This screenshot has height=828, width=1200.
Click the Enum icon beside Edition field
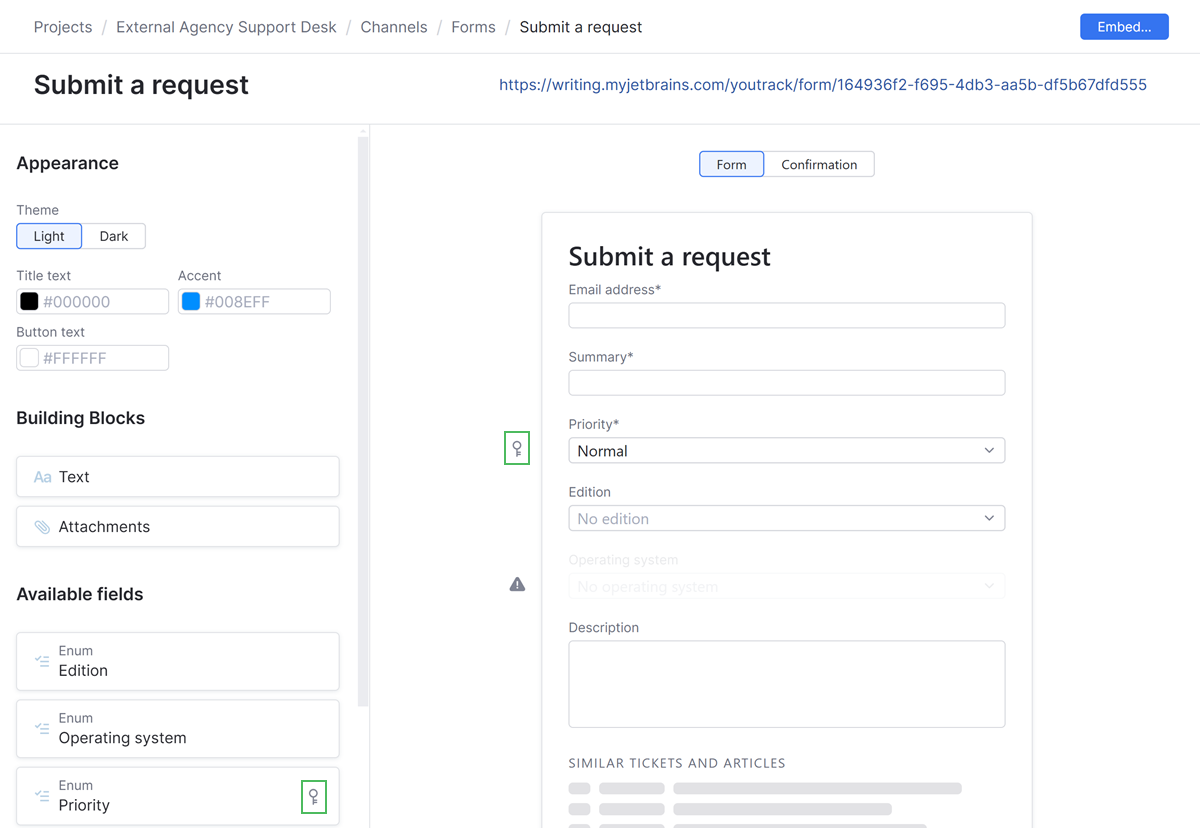[41, 661]
